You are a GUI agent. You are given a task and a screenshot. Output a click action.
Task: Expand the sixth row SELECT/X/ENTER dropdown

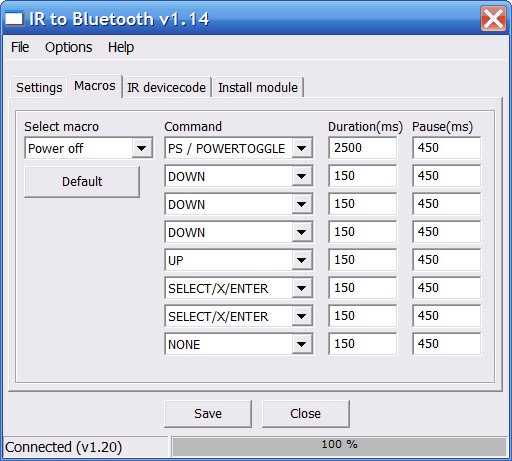(x=302, y=288)
